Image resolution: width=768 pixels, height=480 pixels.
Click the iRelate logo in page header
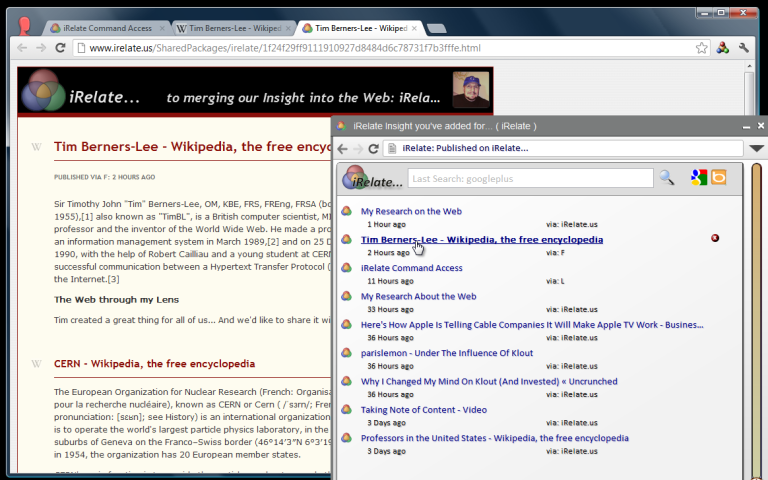(x=43, y=90)
